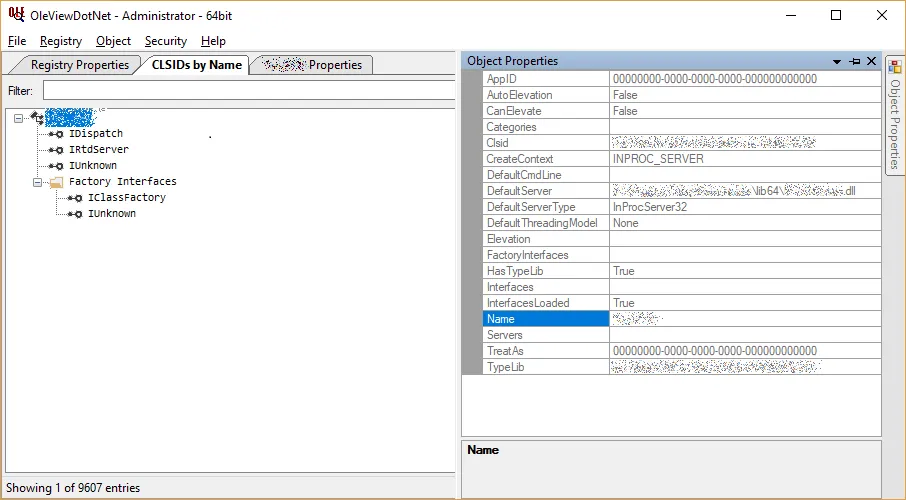
Task: Select the TreatAs property row
Action: tap(682, 351)
